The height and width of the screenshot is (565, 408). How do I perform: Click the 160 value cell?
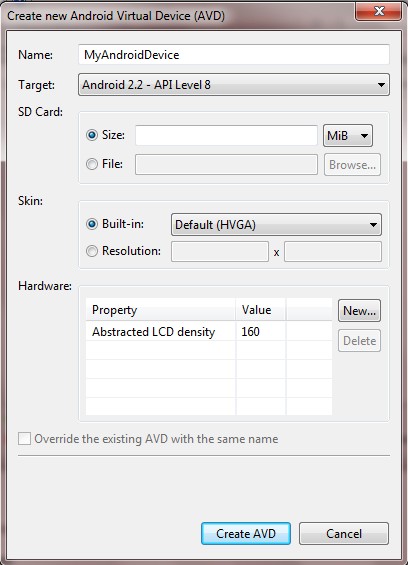[261, 332]
